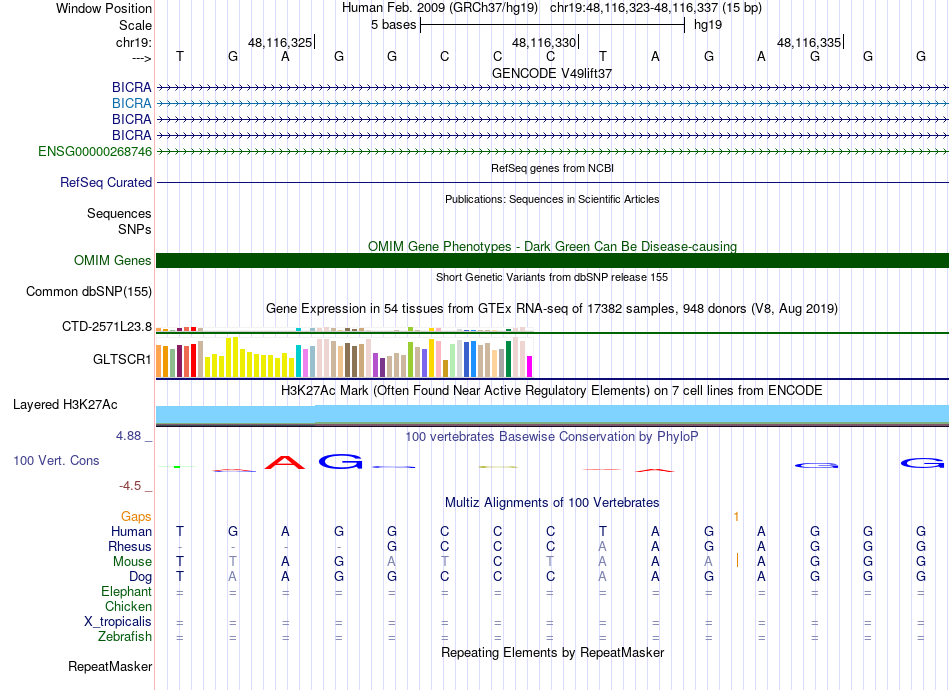The width and height of the screenshot is (950, 690).
Task: Click the dark green OMIM gene bar
Action: coord(552,260)
